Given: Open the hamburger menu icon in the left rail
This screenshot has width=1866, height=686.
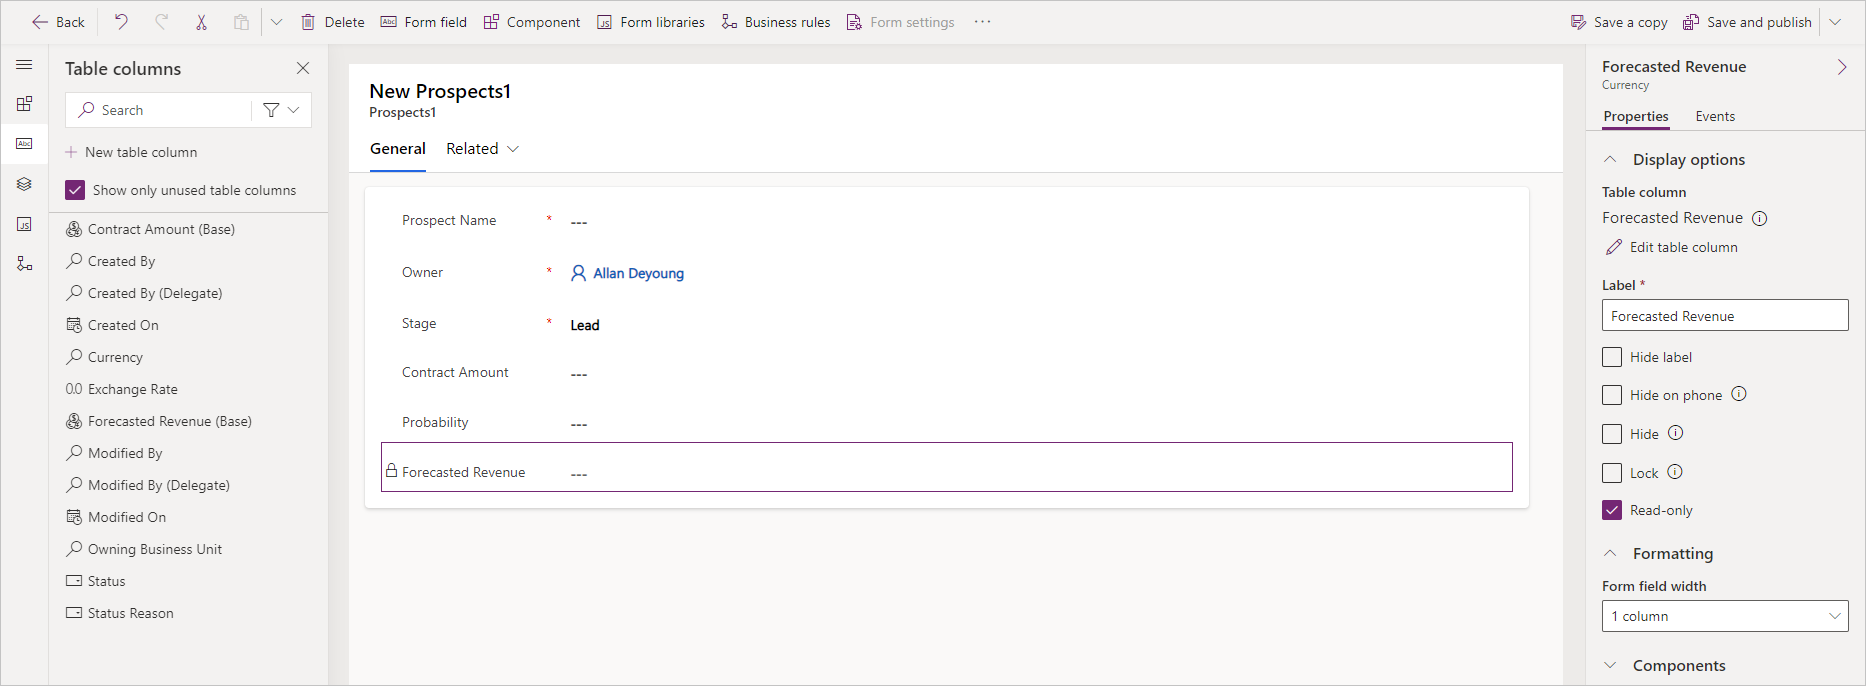Looking at the screenshot, I should [x=25, y=65].
